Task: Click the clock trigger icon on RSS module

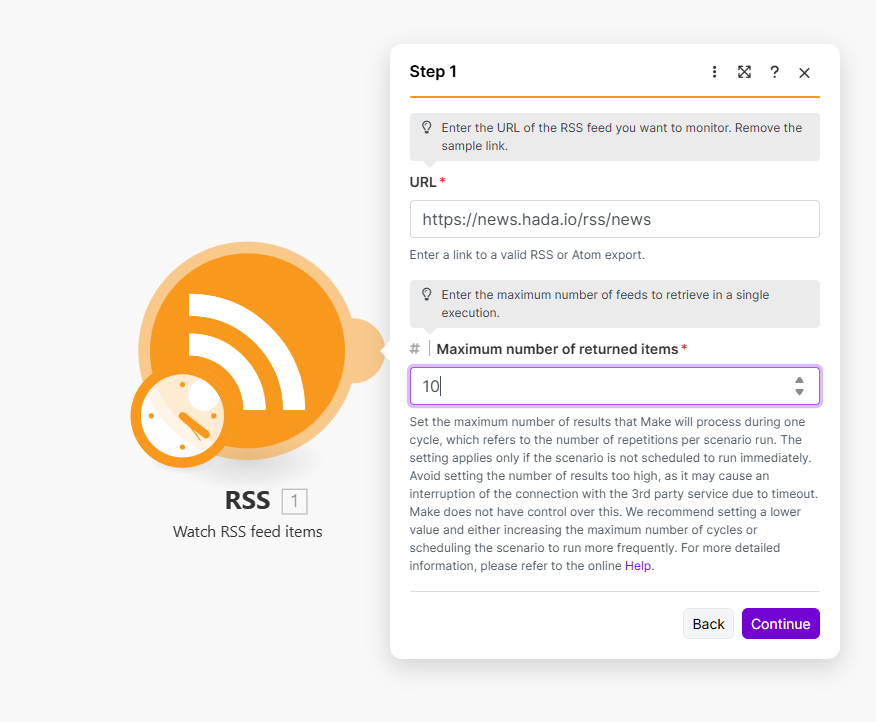Action: 182,416
